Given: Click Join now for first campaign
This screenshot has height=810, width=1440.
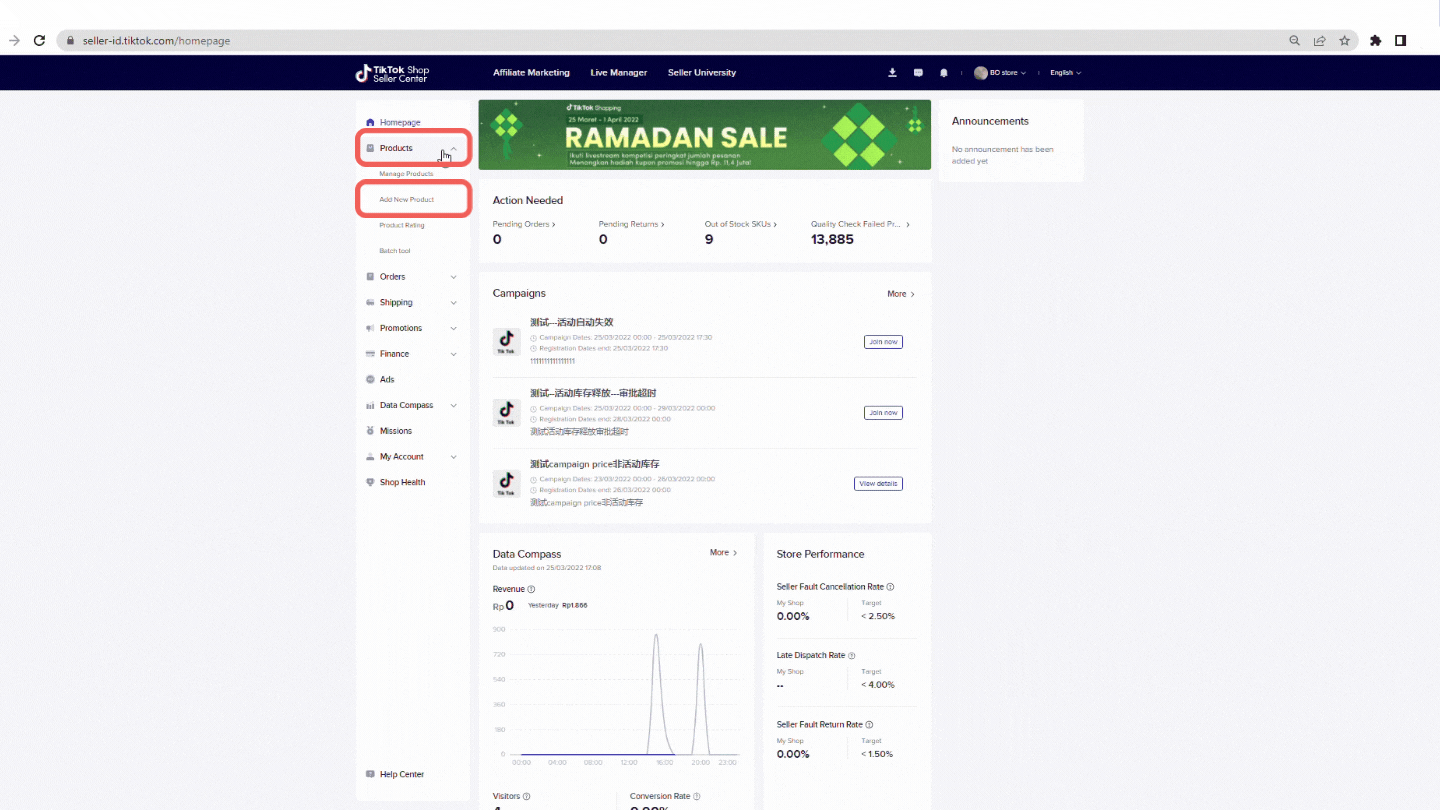Looking at the screenshot, I should pos(883,342).
